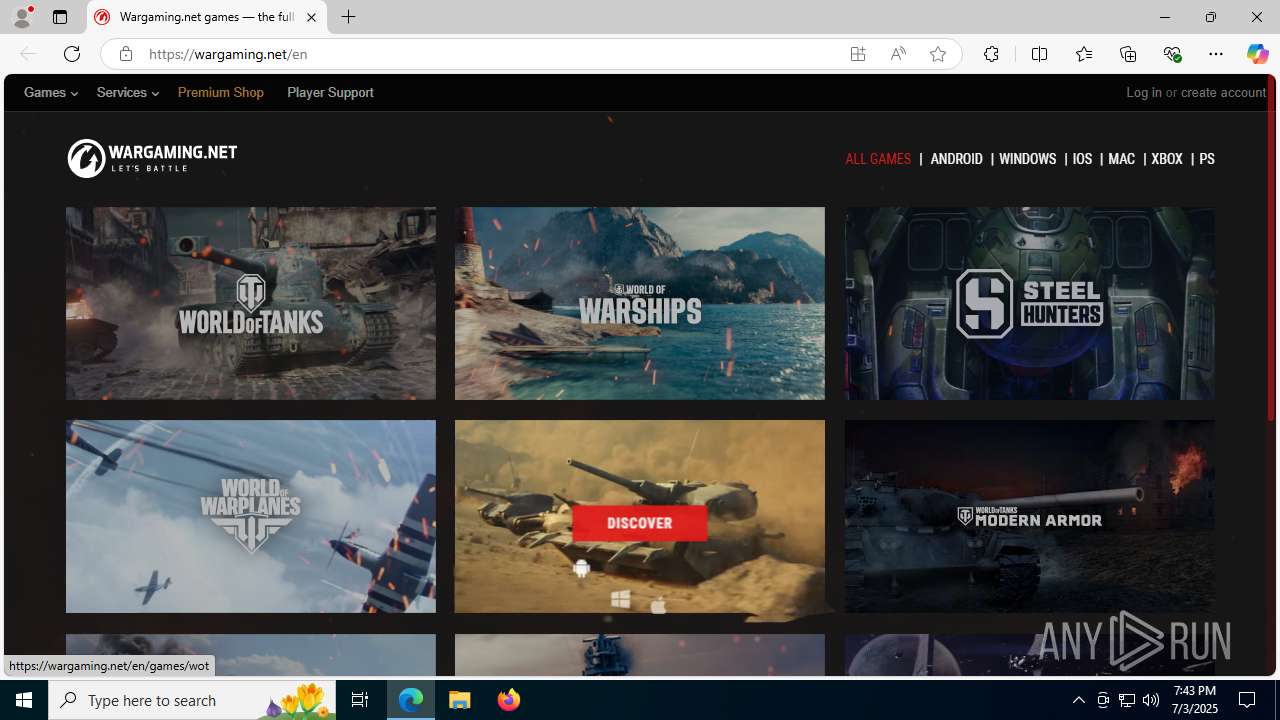Image resolution: width=1280 pixels, height=720 pixels.
Task: Open notification center icon
Action: click(x=1248, y=700)
